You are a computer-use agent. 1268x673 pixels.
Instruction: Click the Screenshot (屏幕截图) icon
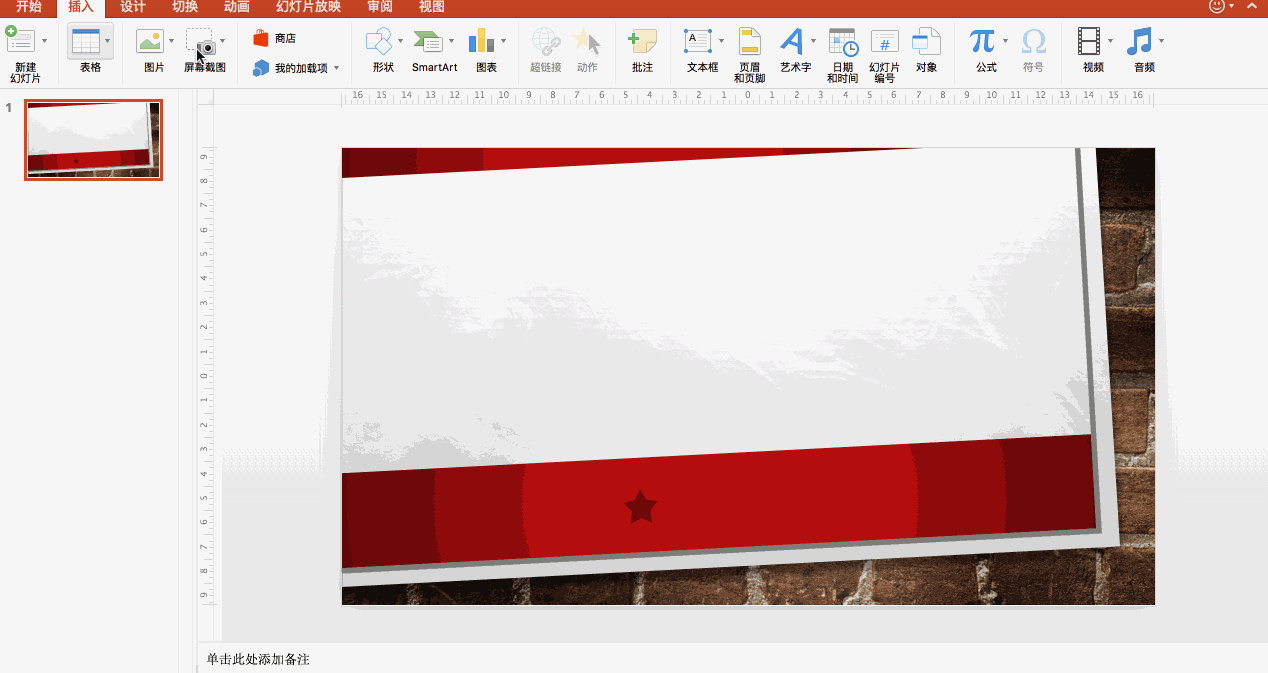201,41
